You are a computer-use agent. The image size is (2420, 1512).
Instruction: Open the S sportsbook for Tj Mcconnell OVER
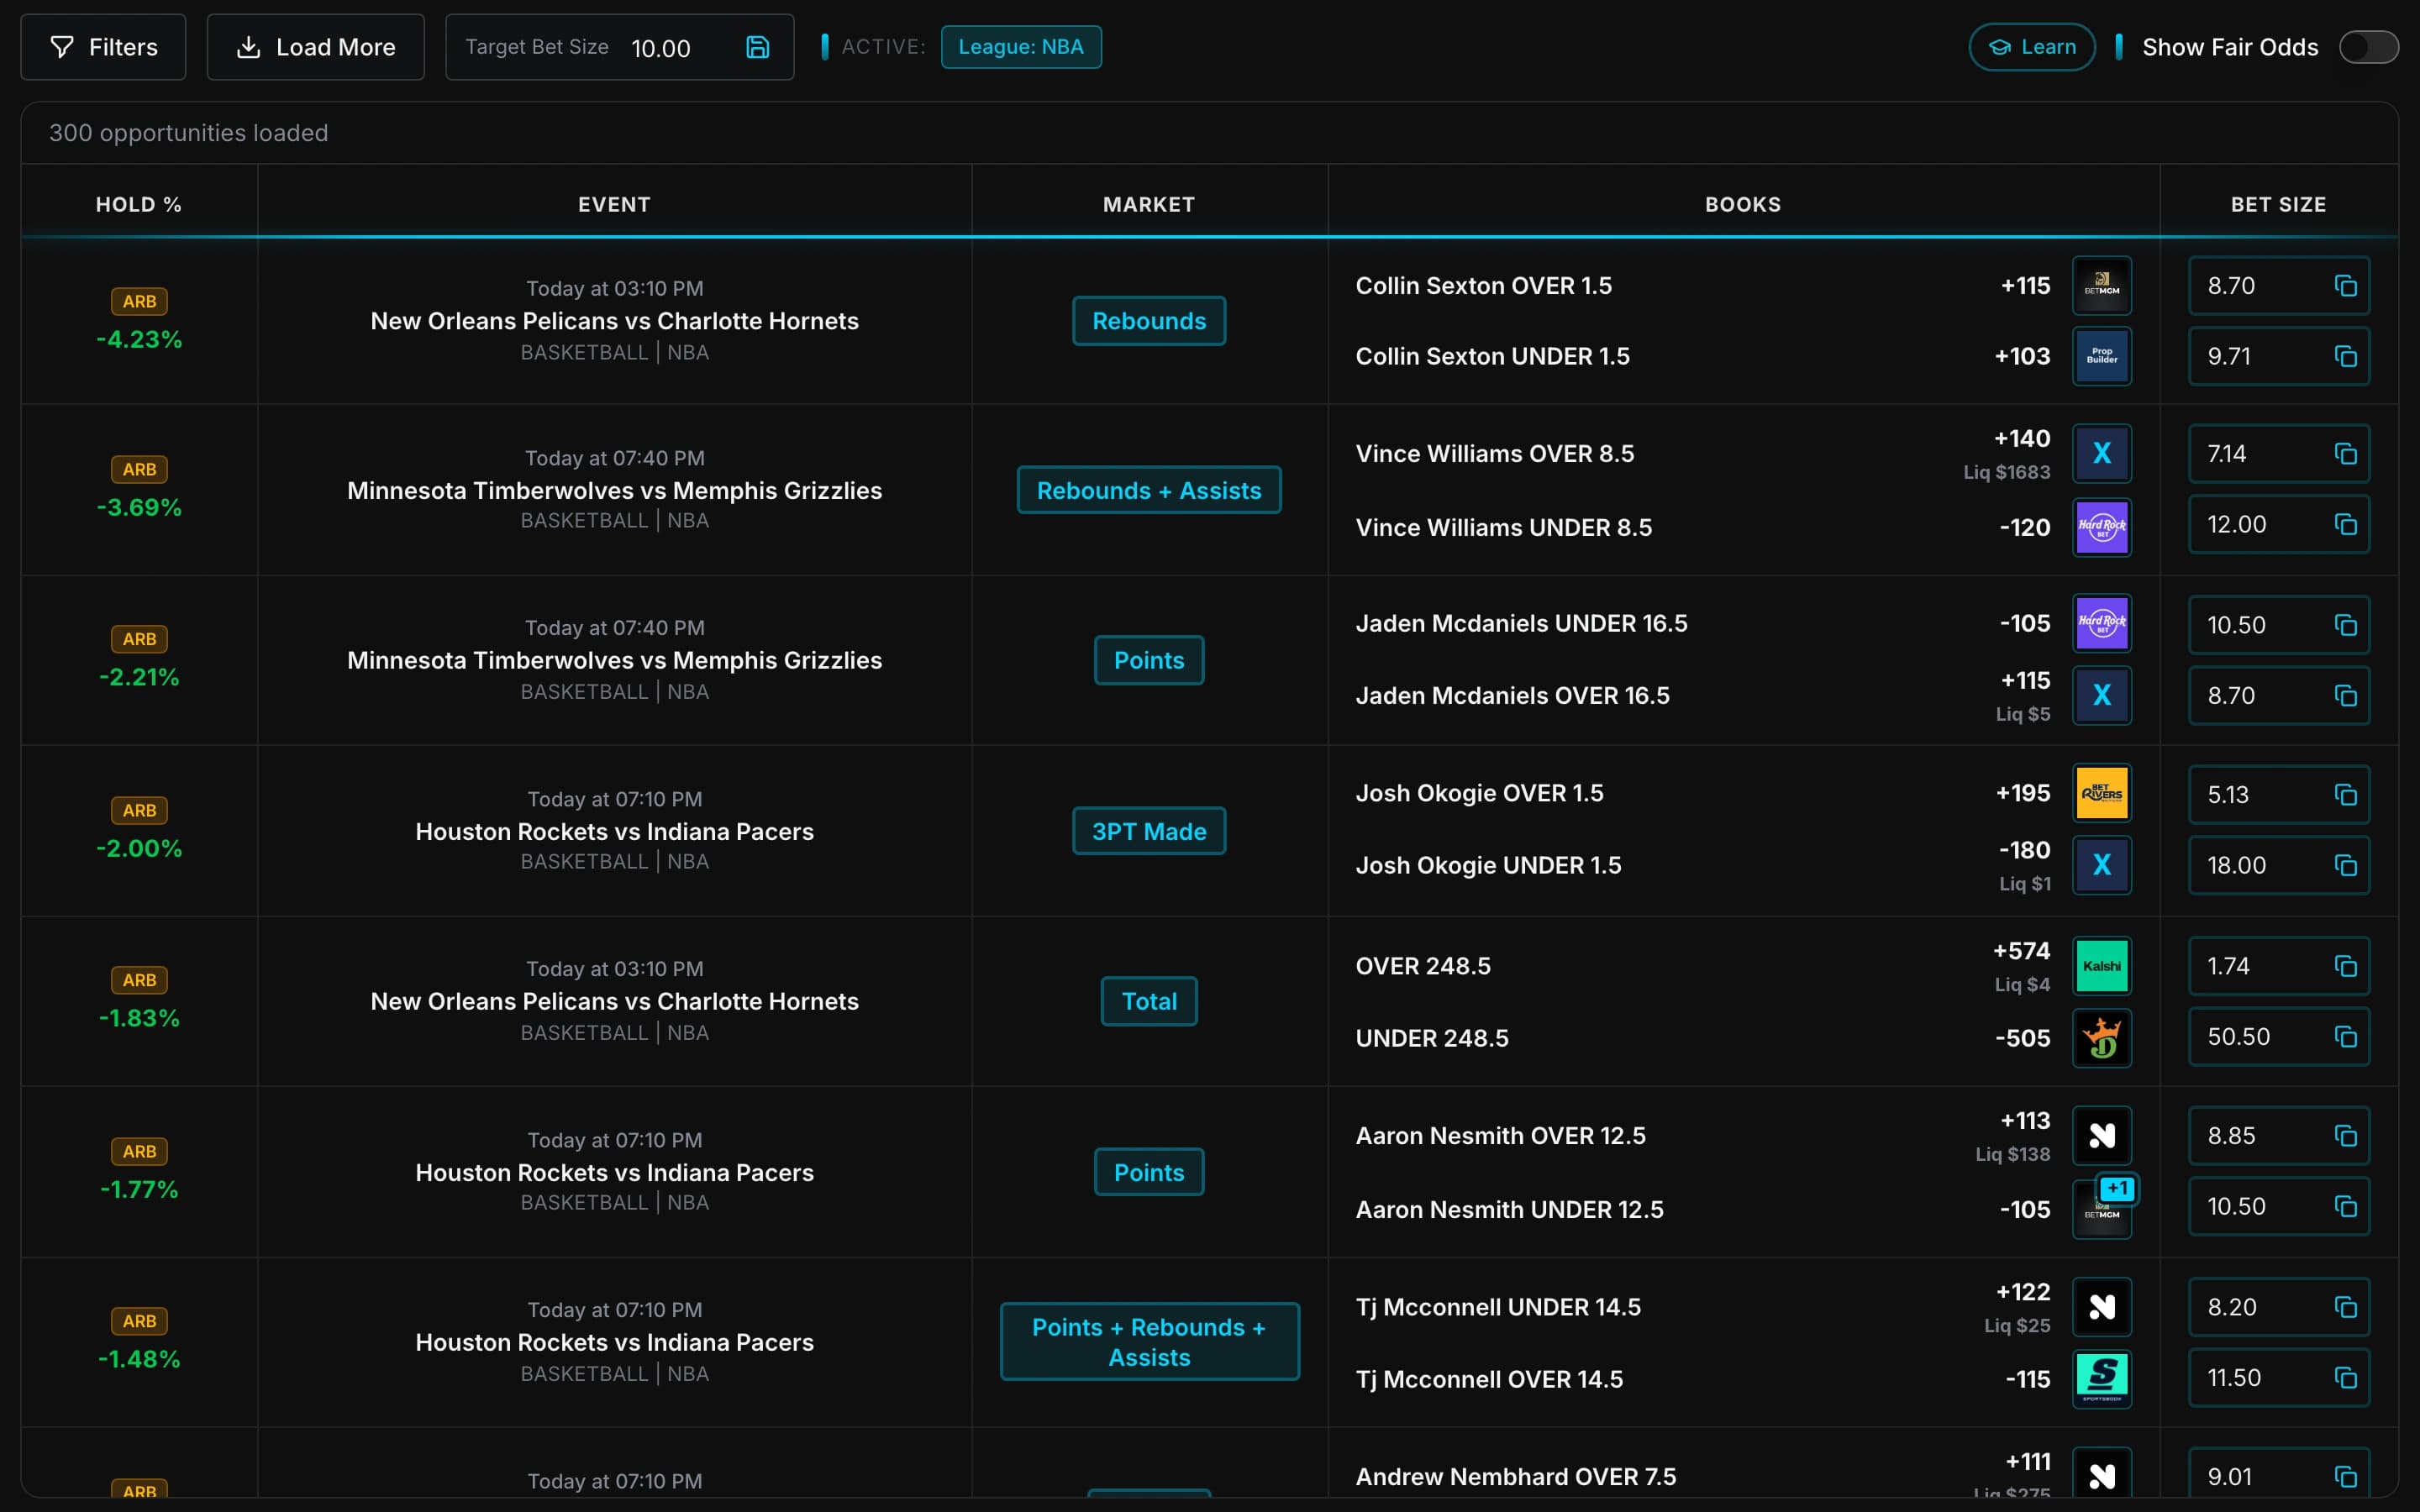[x=2101, y=1379]
